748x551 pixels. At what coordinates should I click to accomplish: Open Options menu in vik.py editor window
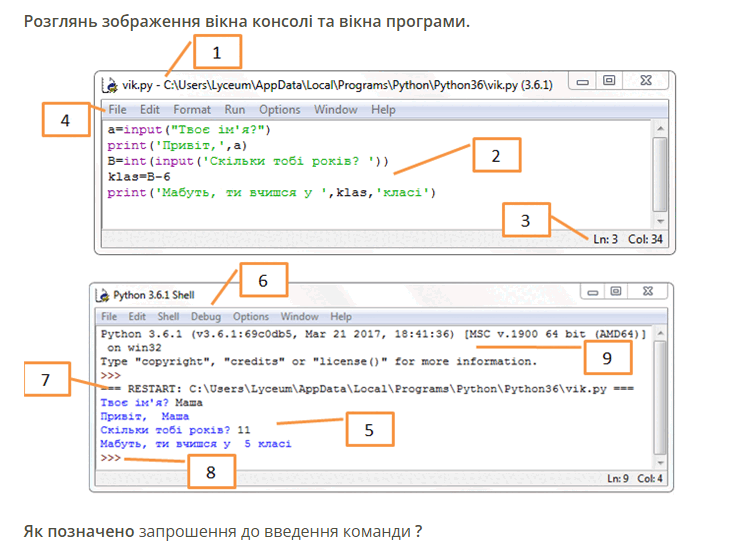[x=280, y=110]
